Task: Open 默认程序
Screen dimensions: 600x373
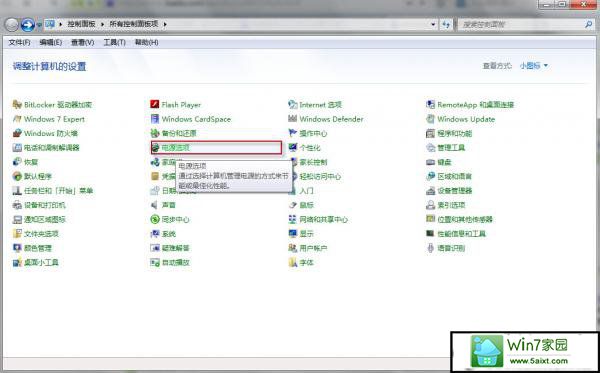Action: [x=32, y=176]
